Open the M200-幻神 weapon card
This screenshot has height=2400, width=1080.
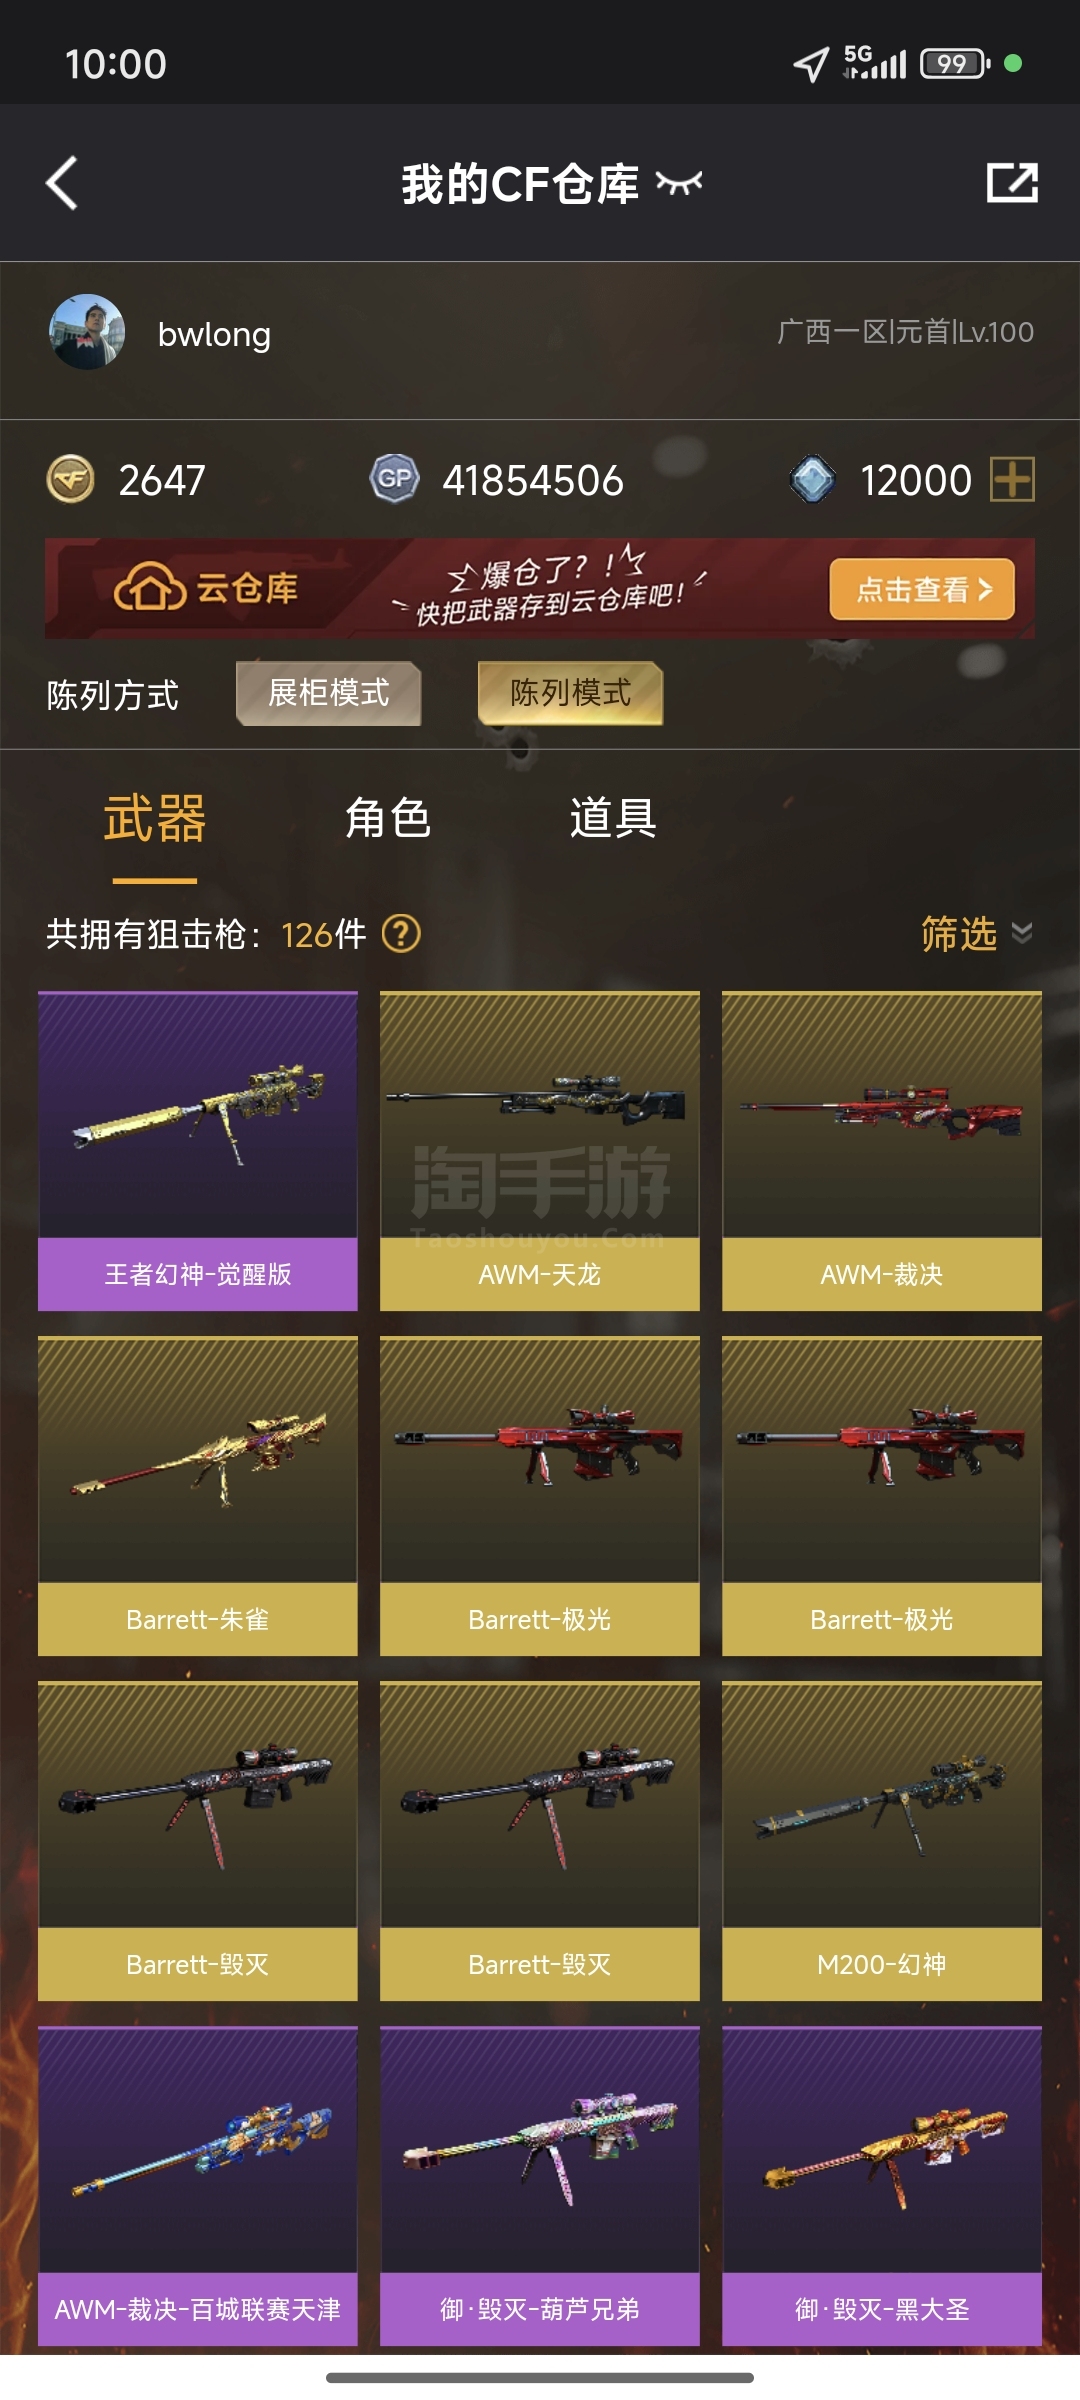[x=882, y=1841]
